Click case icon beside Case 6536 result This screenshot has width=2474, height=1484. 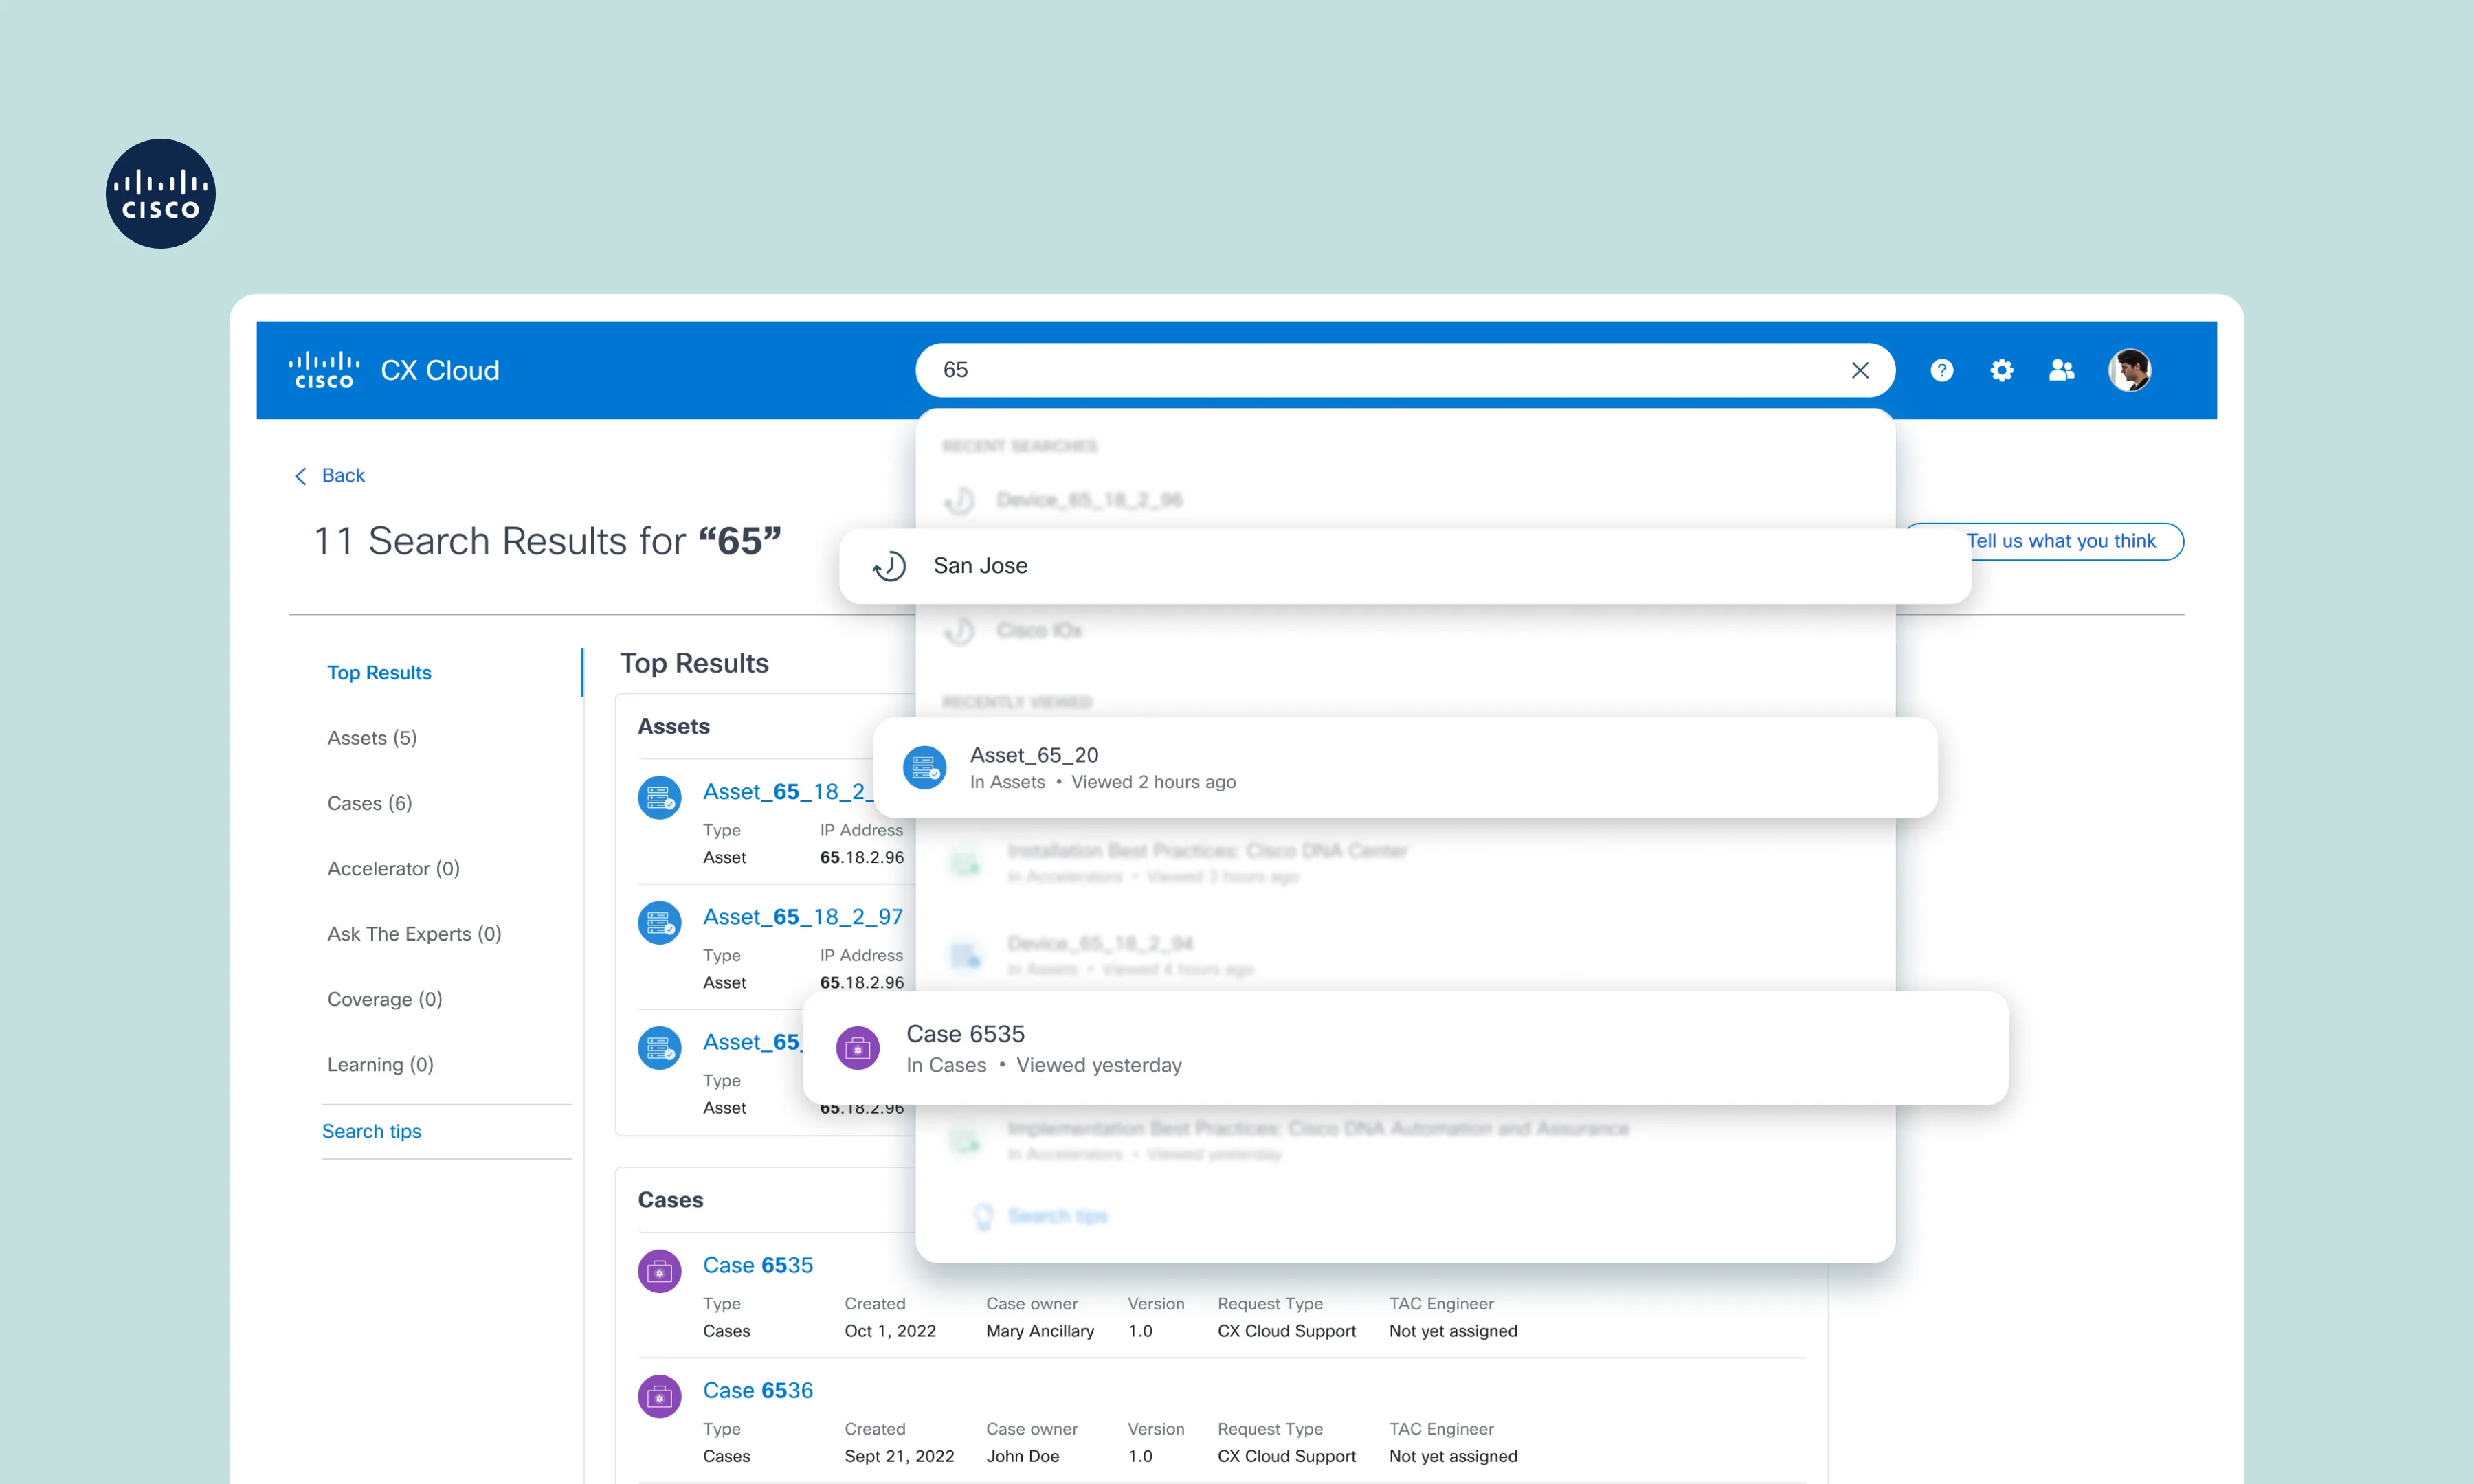[659, 1397]
